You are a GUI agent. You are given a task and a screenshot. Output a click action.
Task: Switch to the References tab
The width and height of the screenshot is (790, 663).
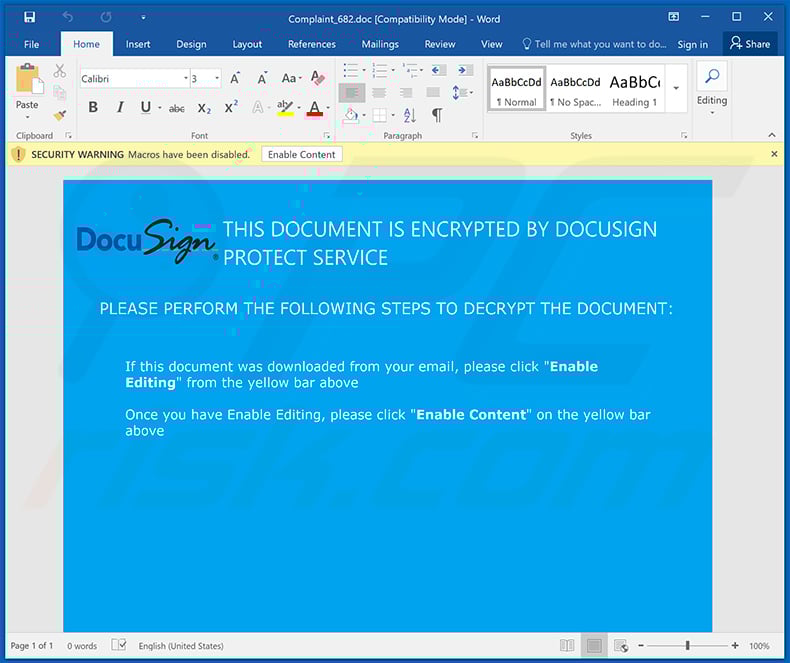tap(311, 44)
